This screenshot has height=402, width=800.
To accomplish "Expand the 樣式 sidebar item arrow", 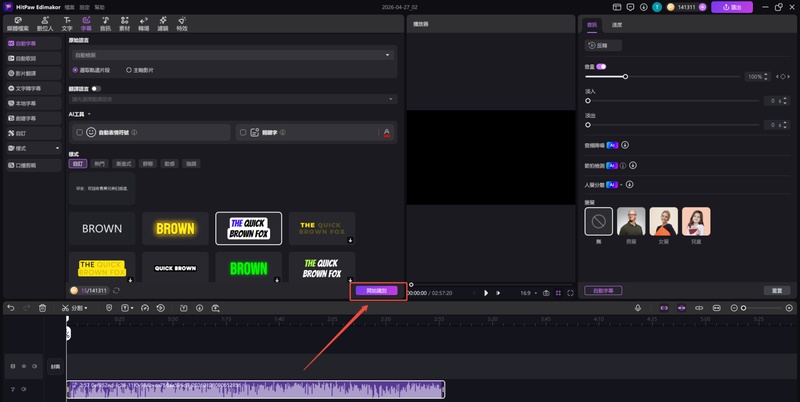I will point(57,148).
